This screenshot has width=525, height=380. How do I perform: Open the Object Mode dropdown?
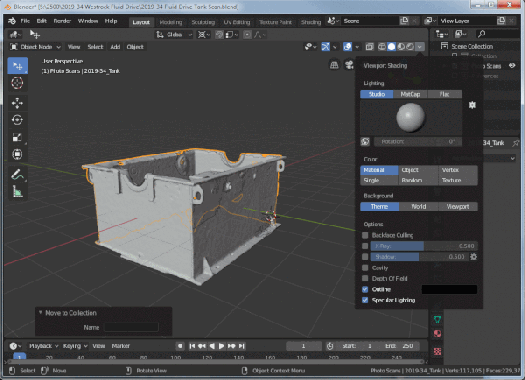tap(35, 47)
